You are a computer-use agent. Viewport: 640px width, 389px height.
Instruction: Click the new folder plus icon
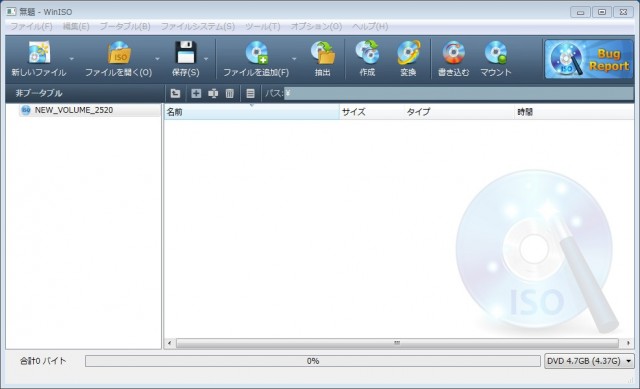196,93
